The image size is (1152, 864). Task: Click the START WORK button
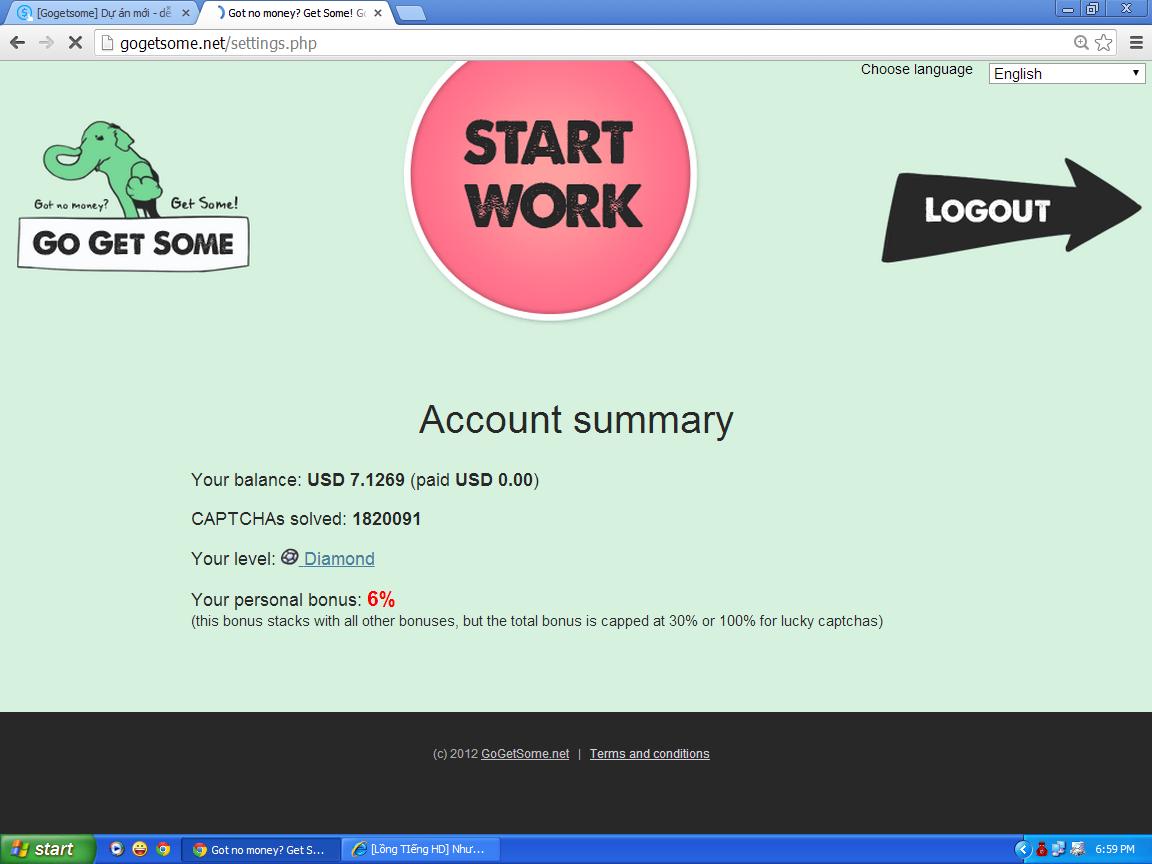point(551,174)
